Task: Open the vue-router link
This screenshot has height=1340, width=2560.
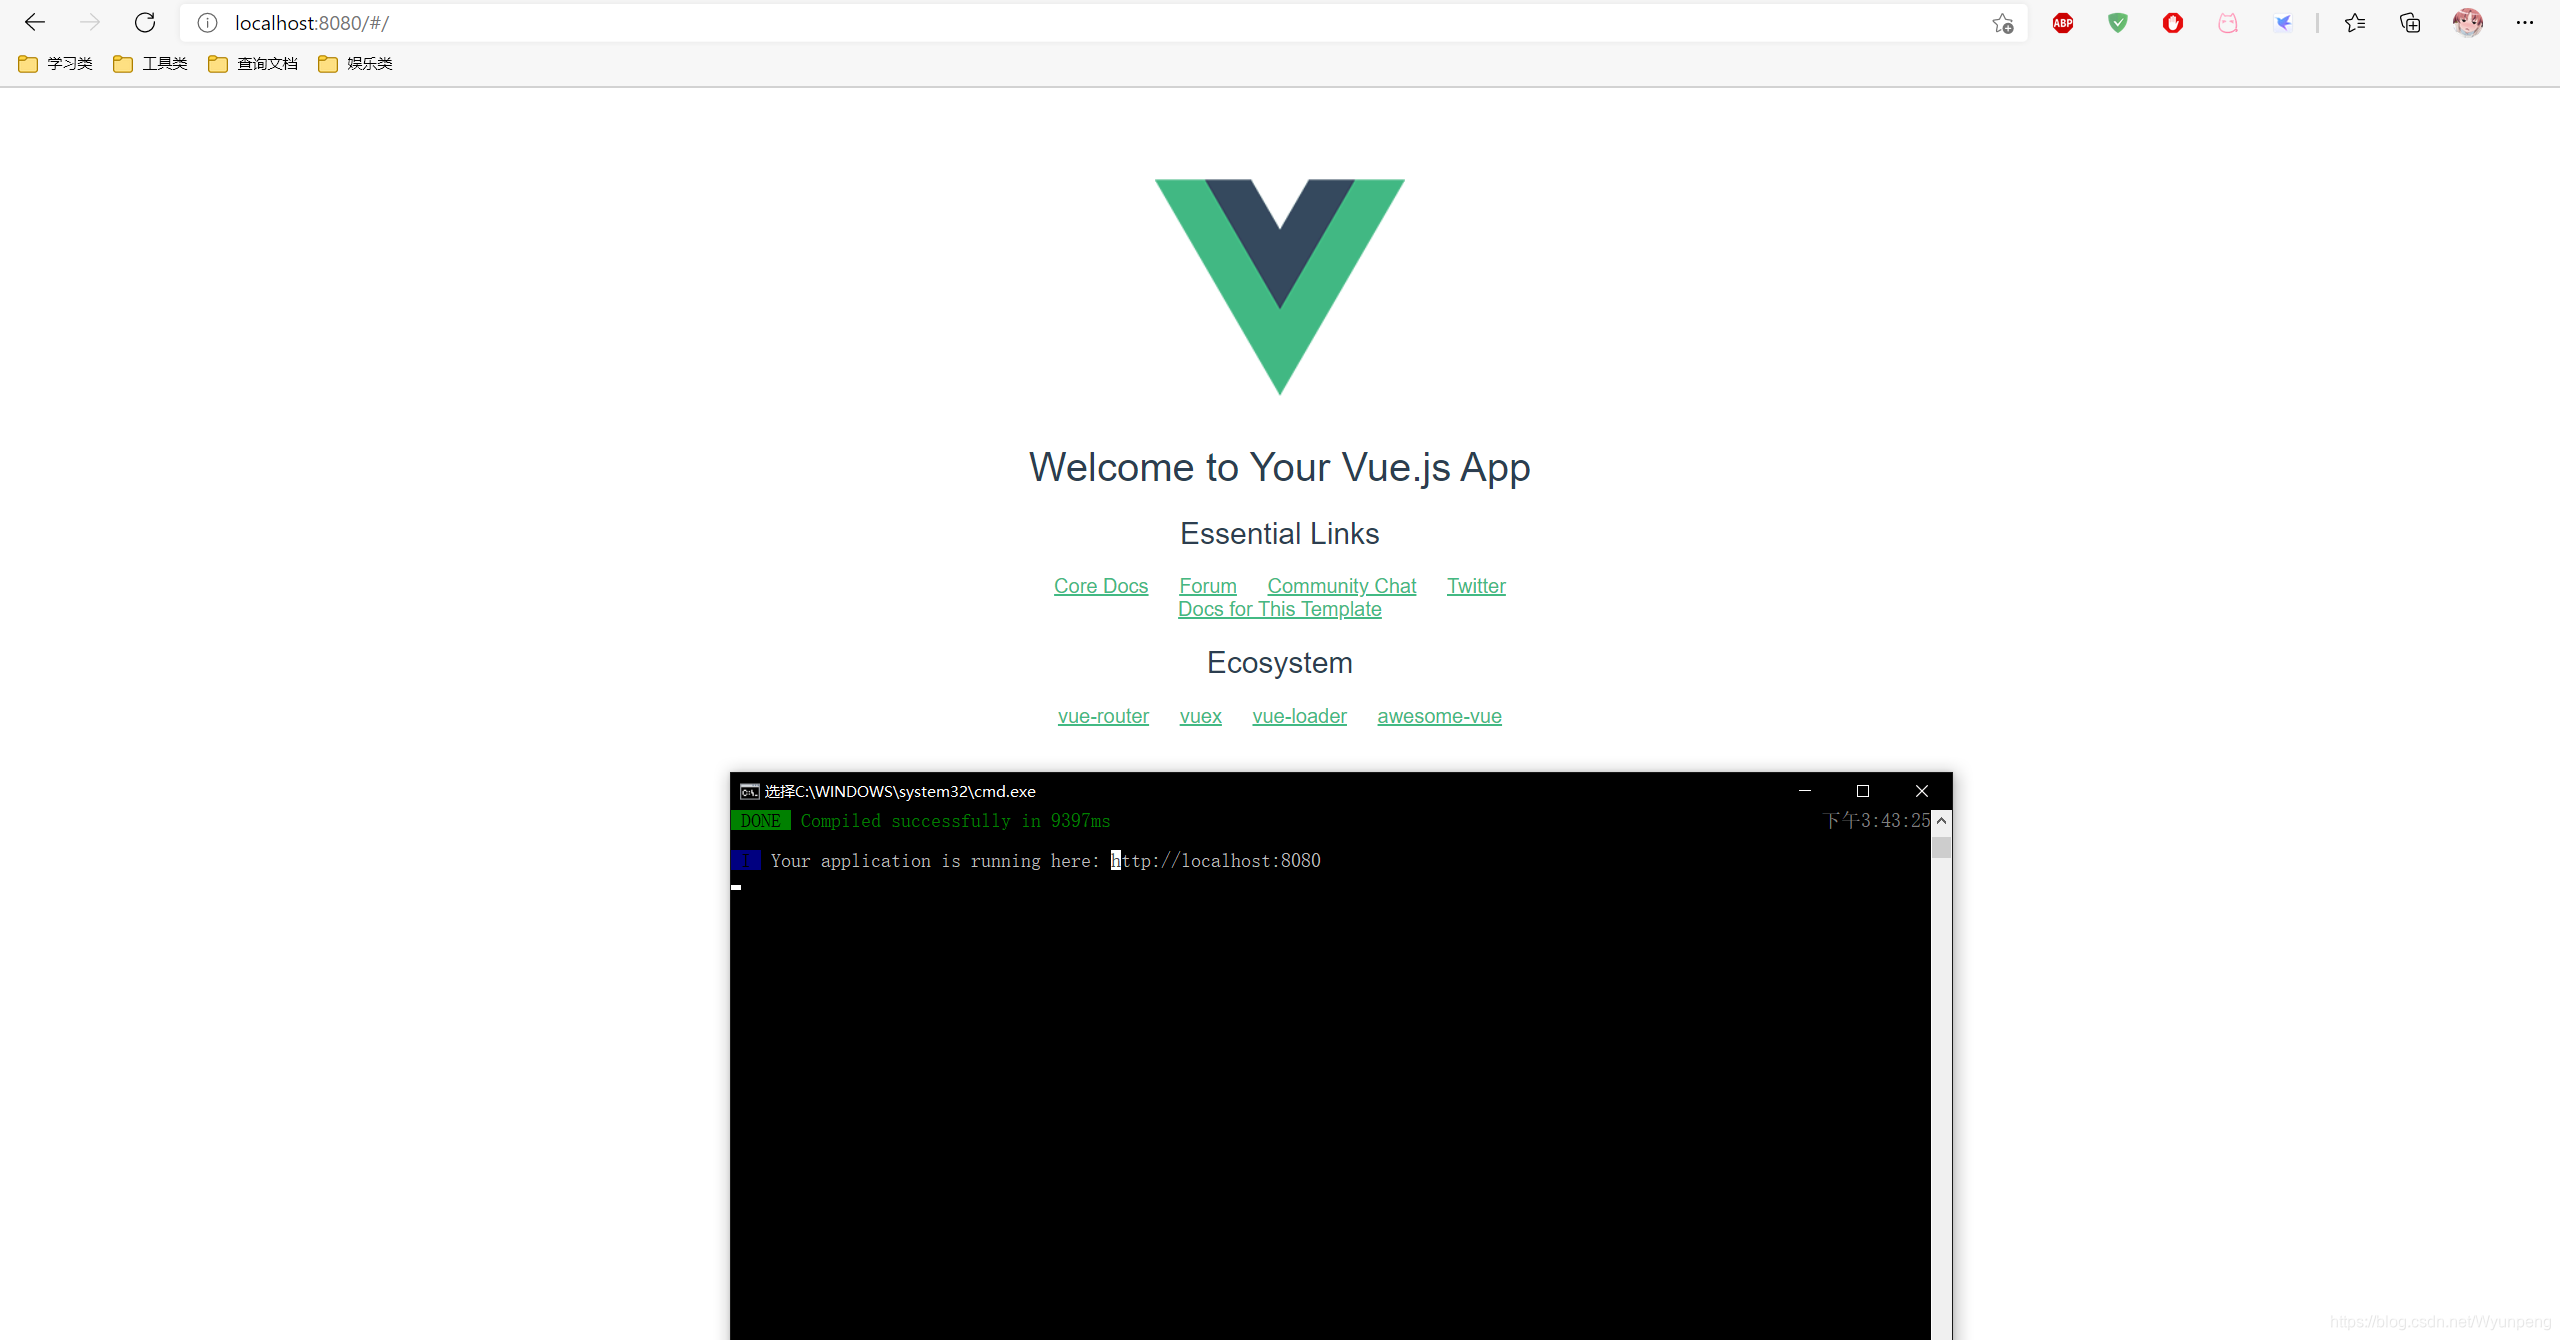Action: pyautogui.click(x=1103, y=716)
